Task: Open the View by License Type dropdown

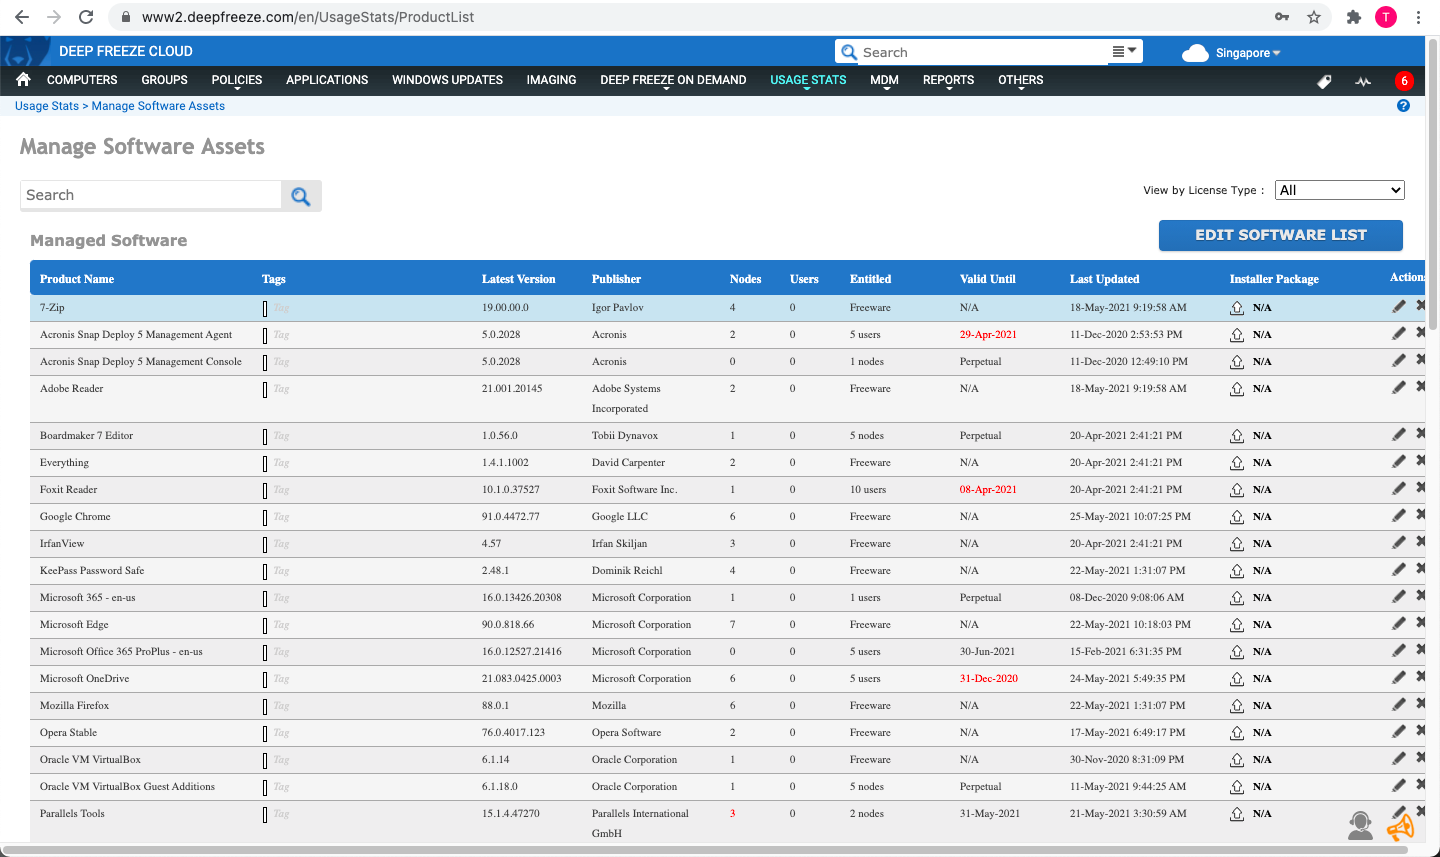Action: pyautogui.click(x=1340, y=190)
